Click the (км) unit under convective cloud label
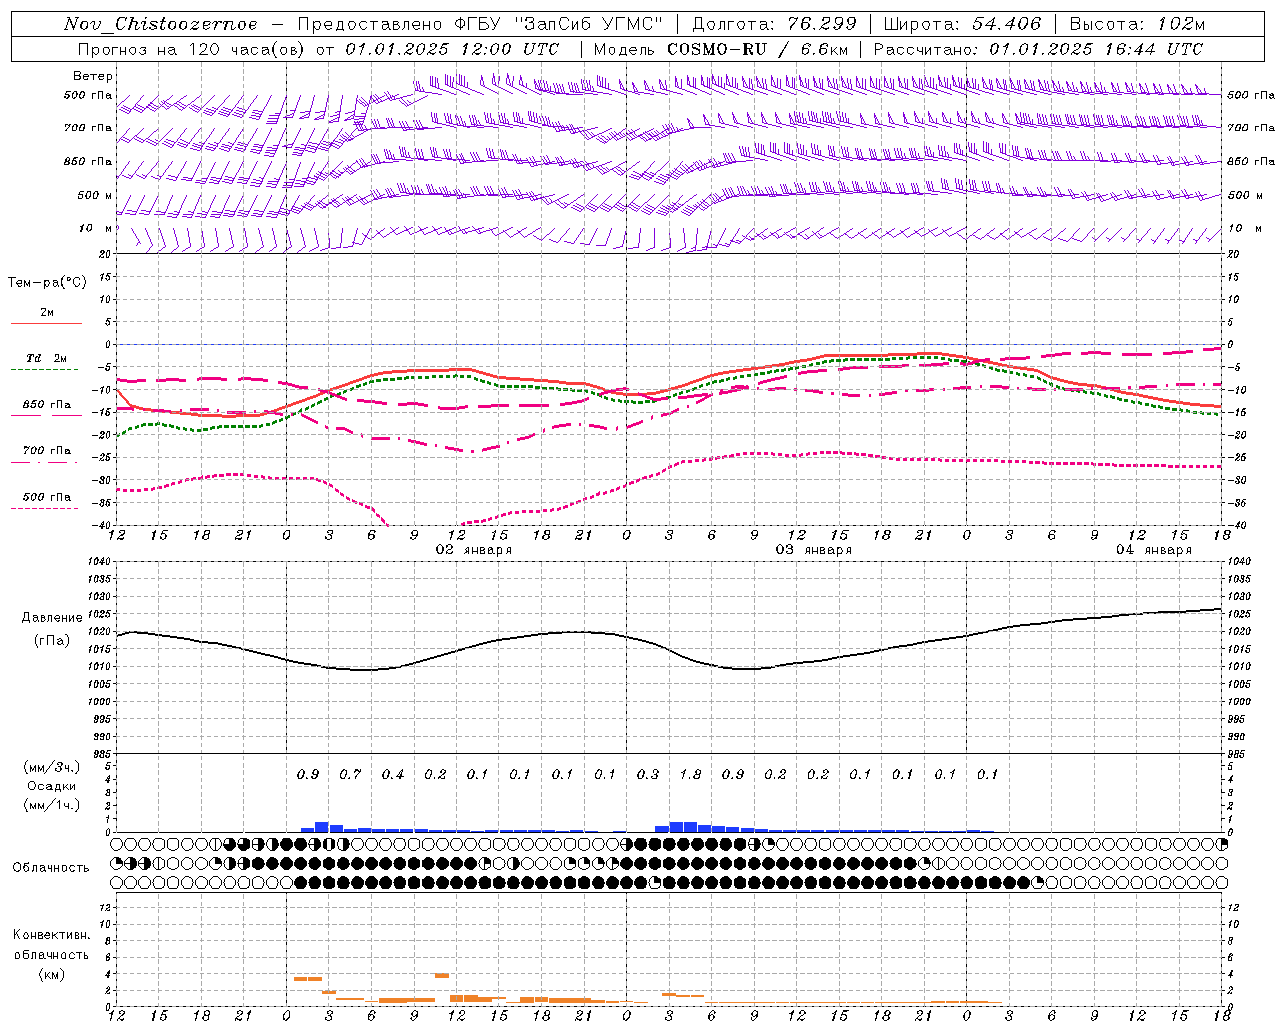1280x1024 pixels. (51, 974)
